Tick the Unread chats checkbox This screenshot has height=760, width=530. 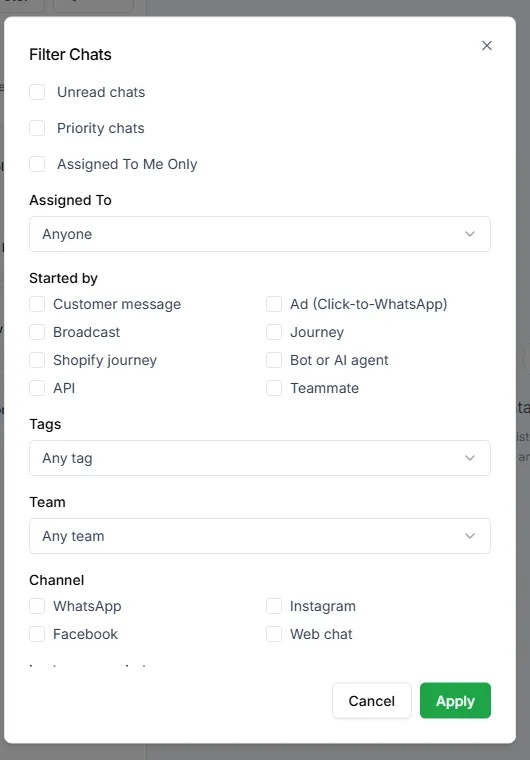[x=37, y=92]
